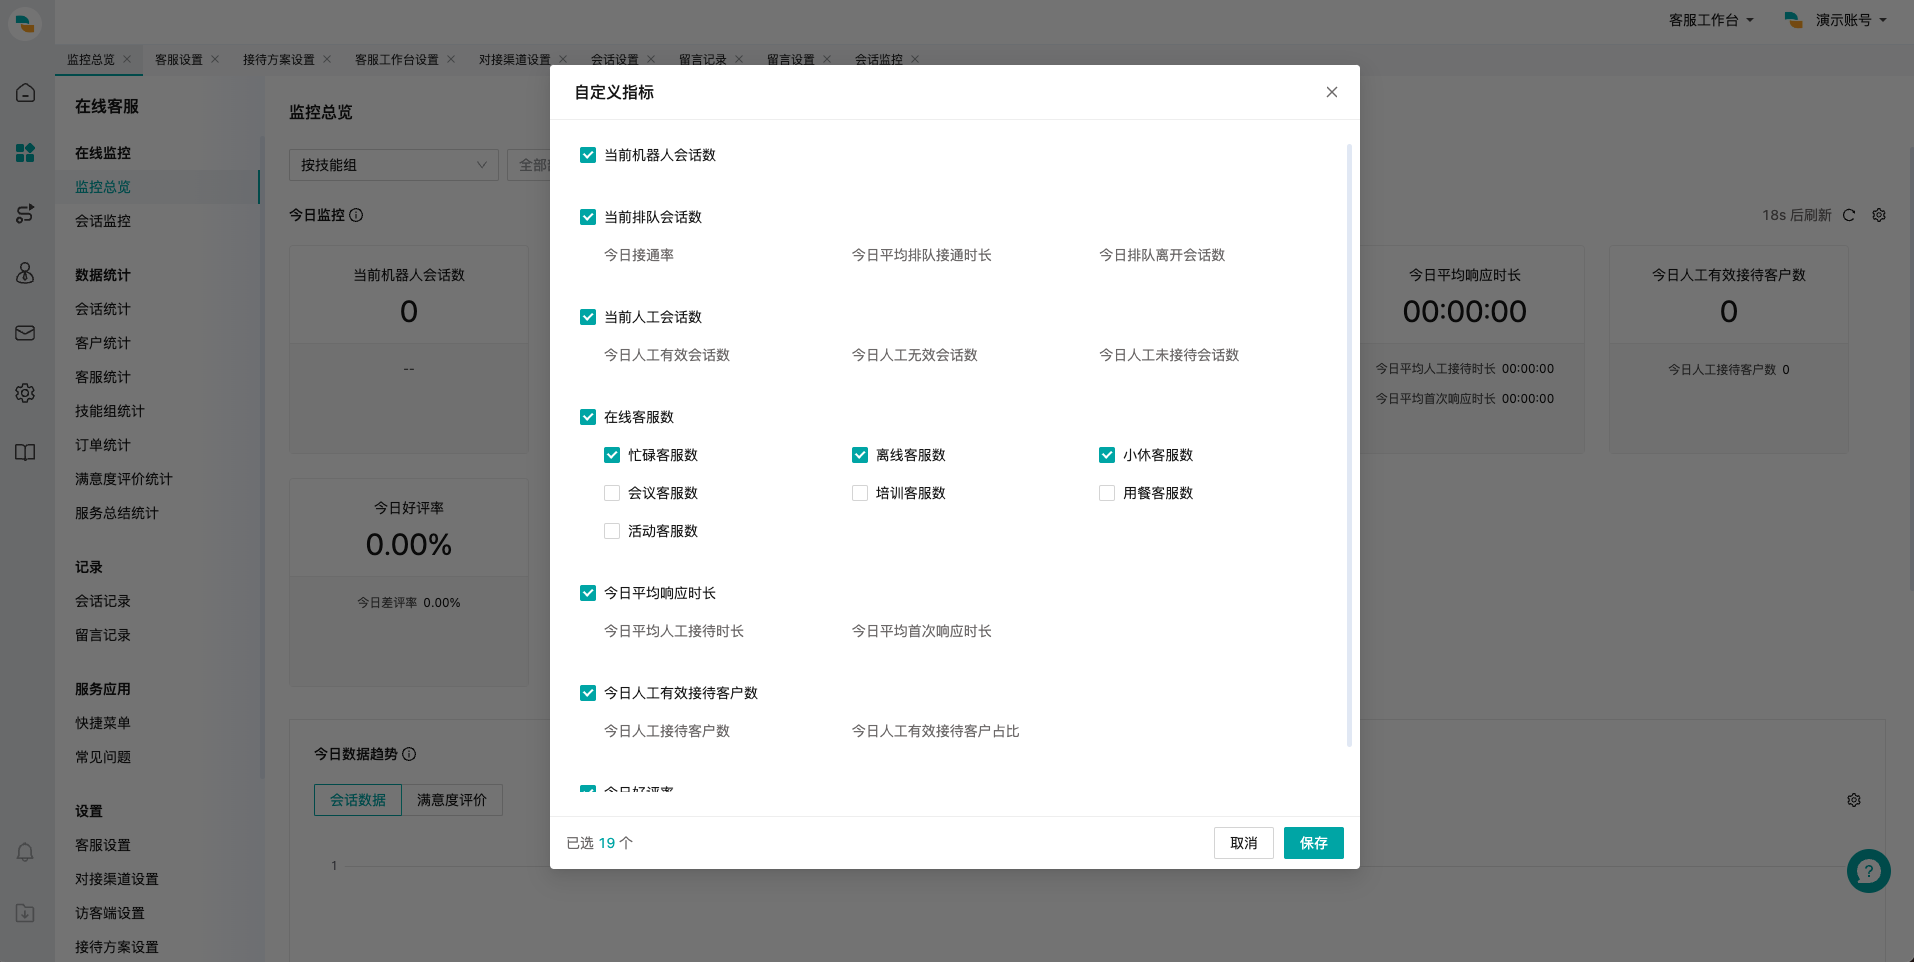
Task: Open settings gear icon in sidebar
Action: [x=26, y=393]
